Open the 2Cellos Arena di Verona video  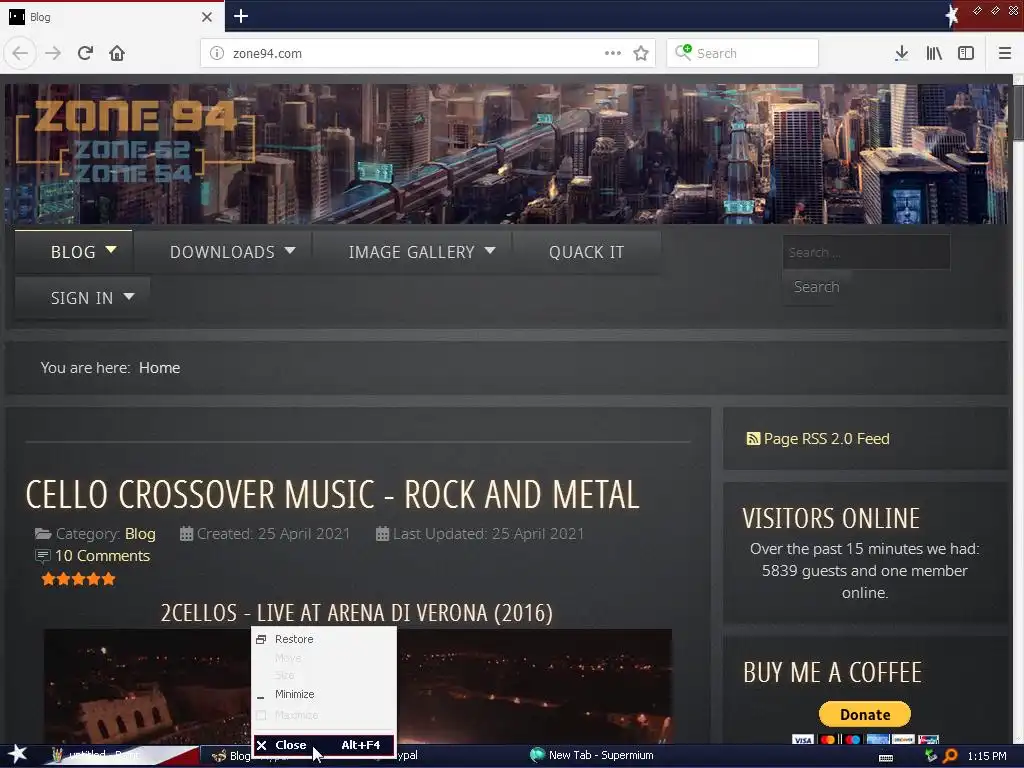357,686
